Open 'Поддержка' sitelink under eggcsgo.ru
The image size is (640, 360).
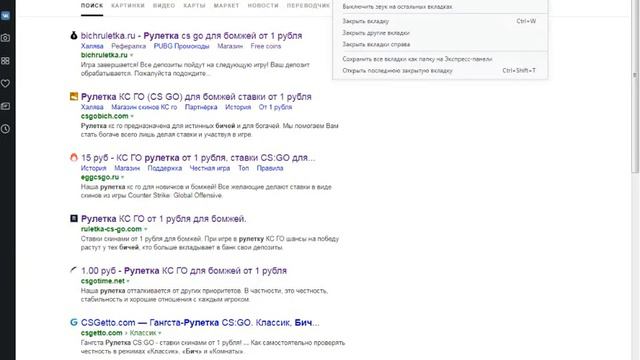[164, 168]
